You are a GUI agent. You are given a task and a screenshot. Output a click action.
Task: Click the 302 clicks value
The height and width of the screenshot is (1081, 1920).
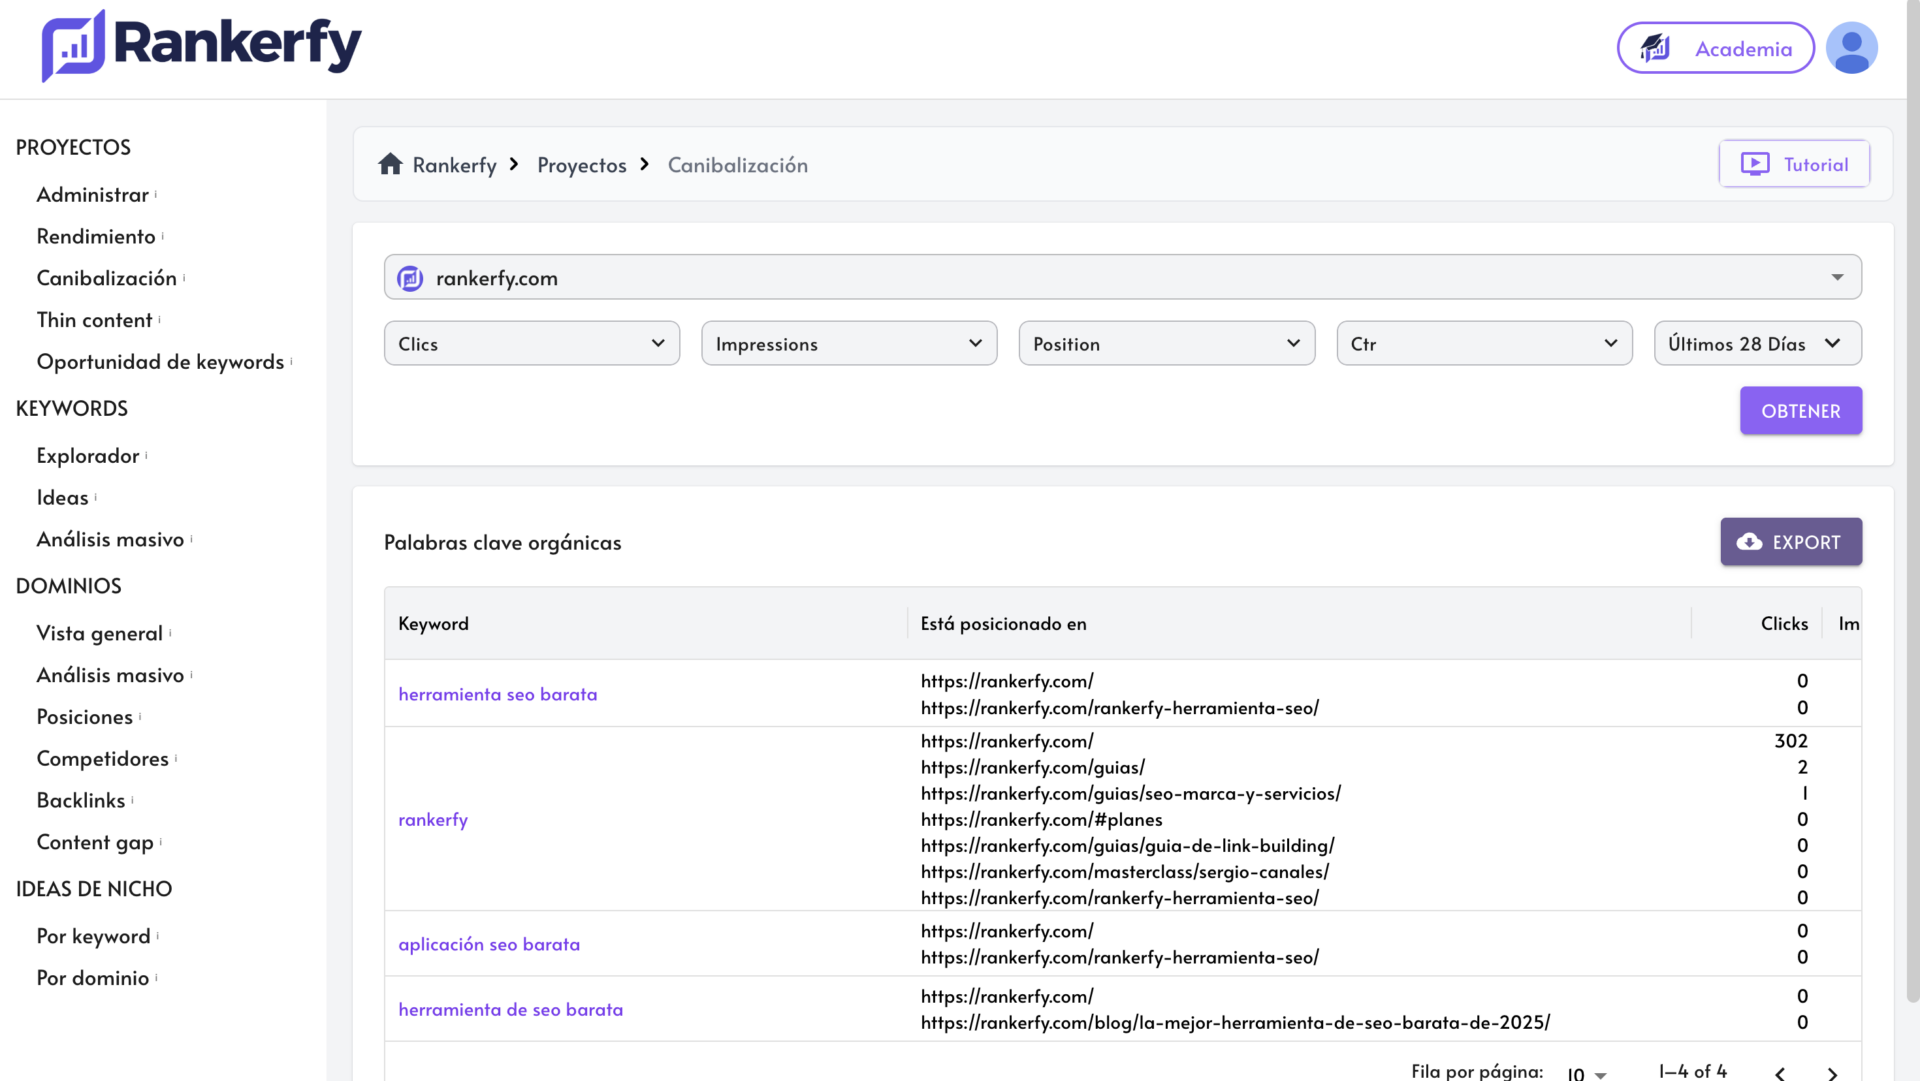click(1790, 741)
